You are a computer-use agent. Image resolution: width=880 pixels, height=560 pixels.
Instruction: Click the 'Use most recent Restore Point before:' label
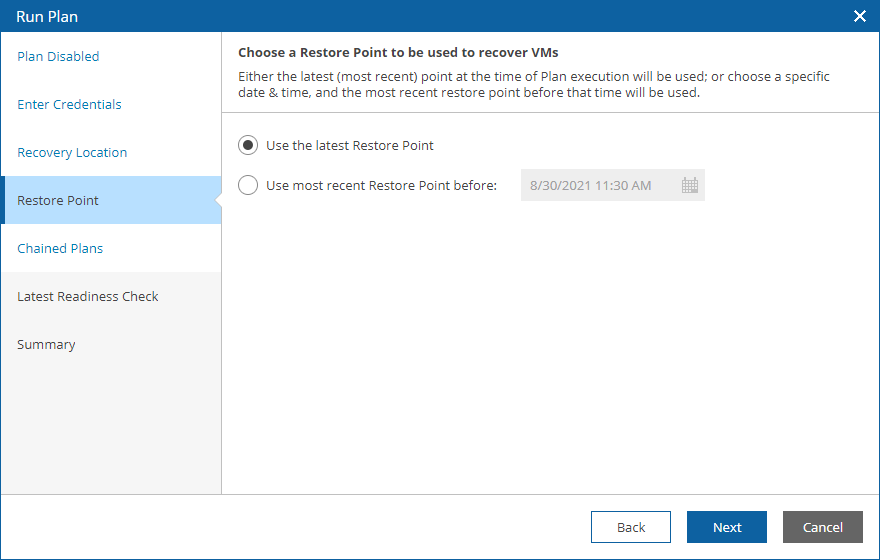tap(382, 185)
